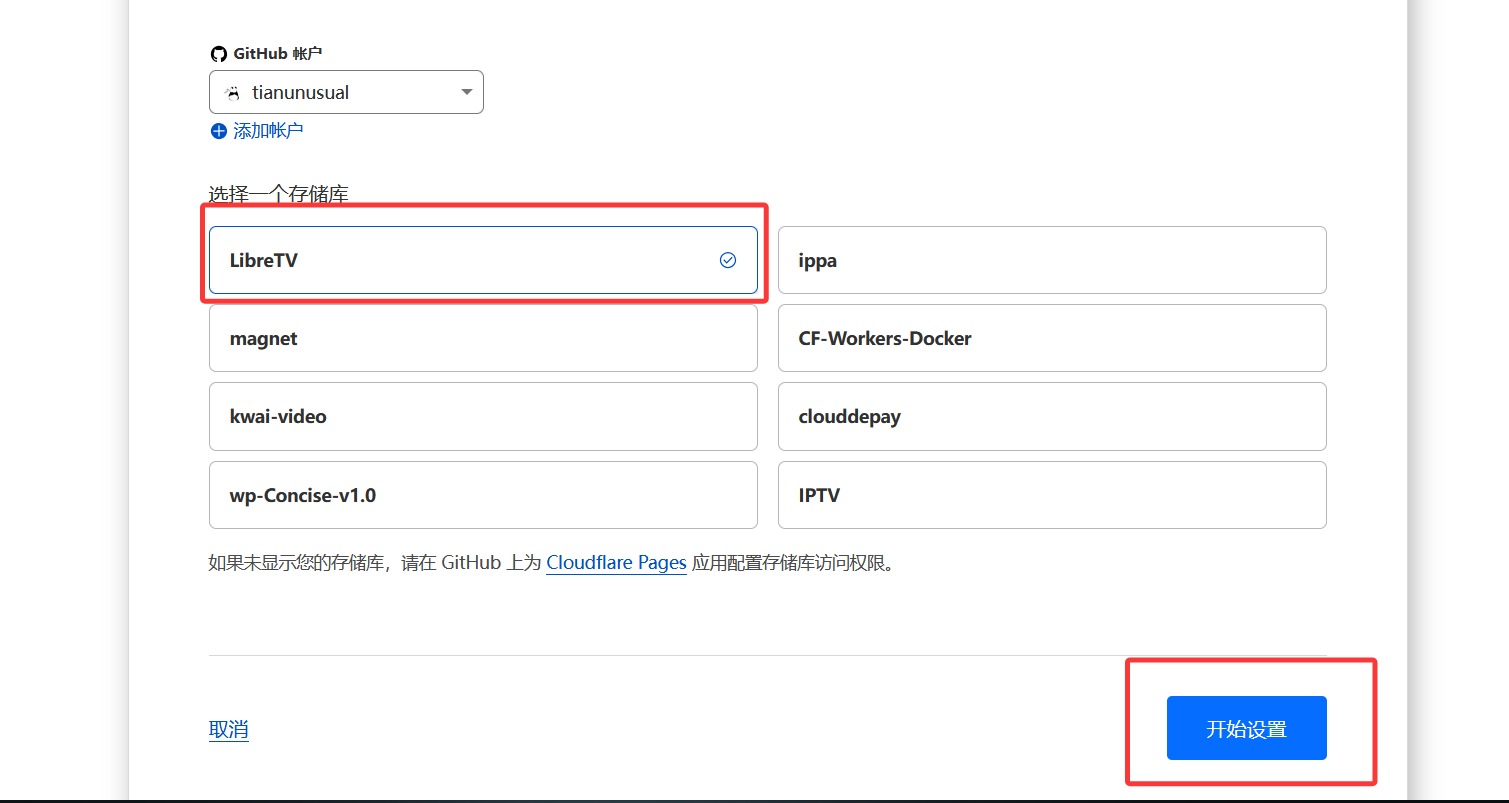Click the plus icon beside 添加帐户
The width and height of the screenshot is (1509, 803).
(x=219, y=131)
